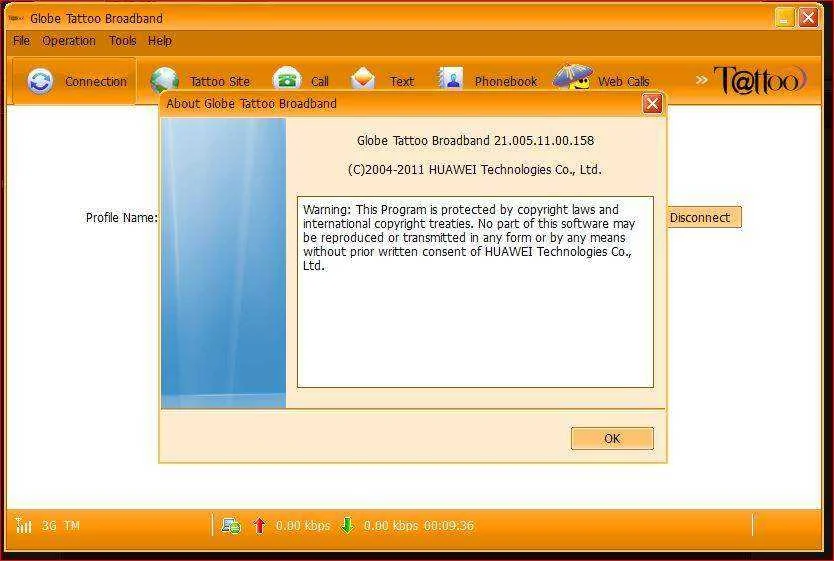Click the app icon in title bar
This screenshot has width=834, height=561.
tap(16, 19)
